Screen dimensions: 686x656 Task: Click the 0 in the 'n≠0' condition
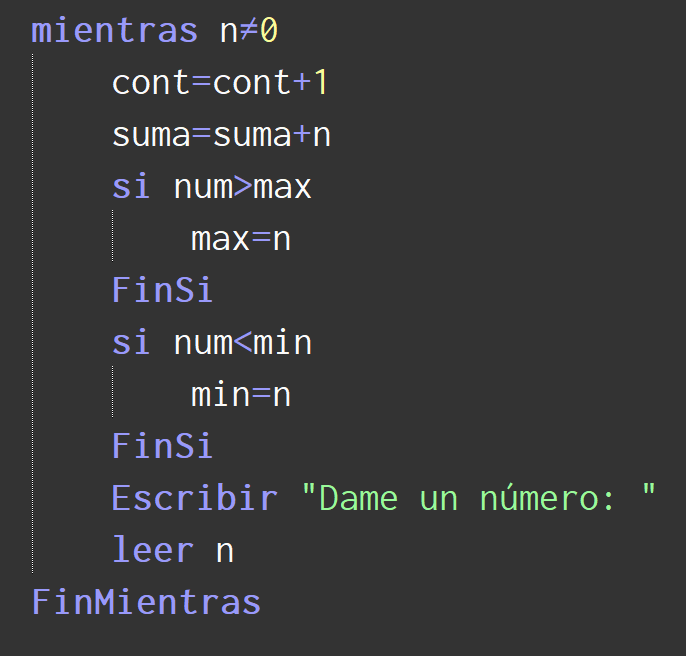click(x=269, y=31)
